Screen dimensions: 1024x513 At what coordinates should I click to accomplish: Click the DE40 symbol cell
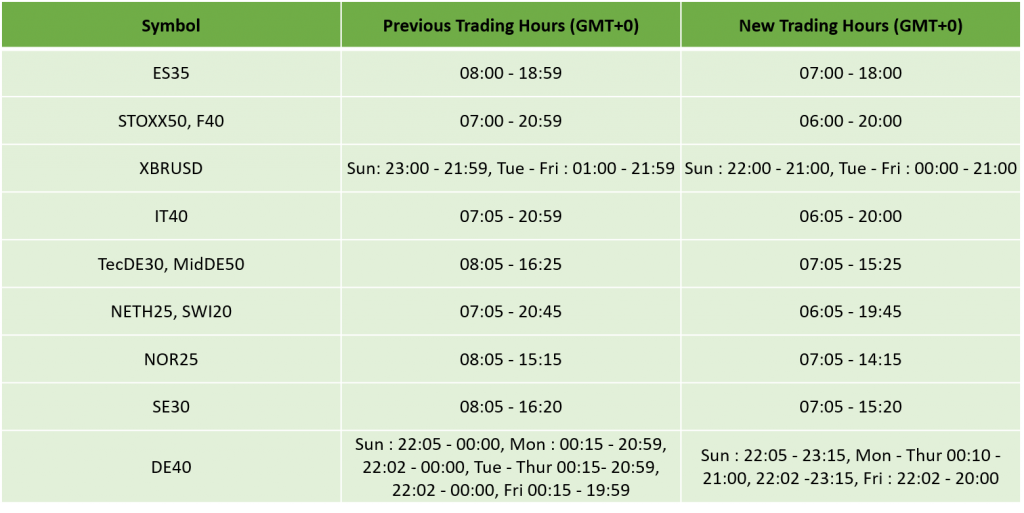pyautogui.click(x=171, y=467)
